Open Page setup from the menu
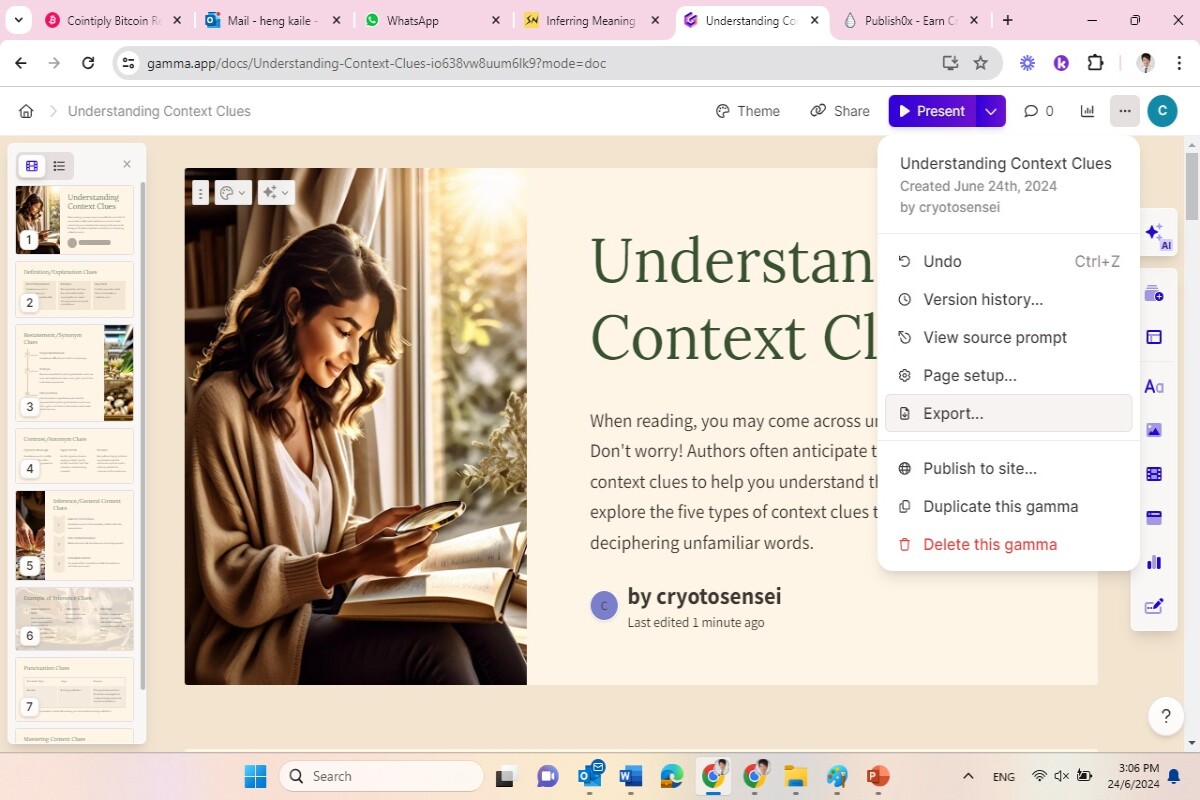The height and width of the screenshot is (800, 1200). [x=1008, y=375]
